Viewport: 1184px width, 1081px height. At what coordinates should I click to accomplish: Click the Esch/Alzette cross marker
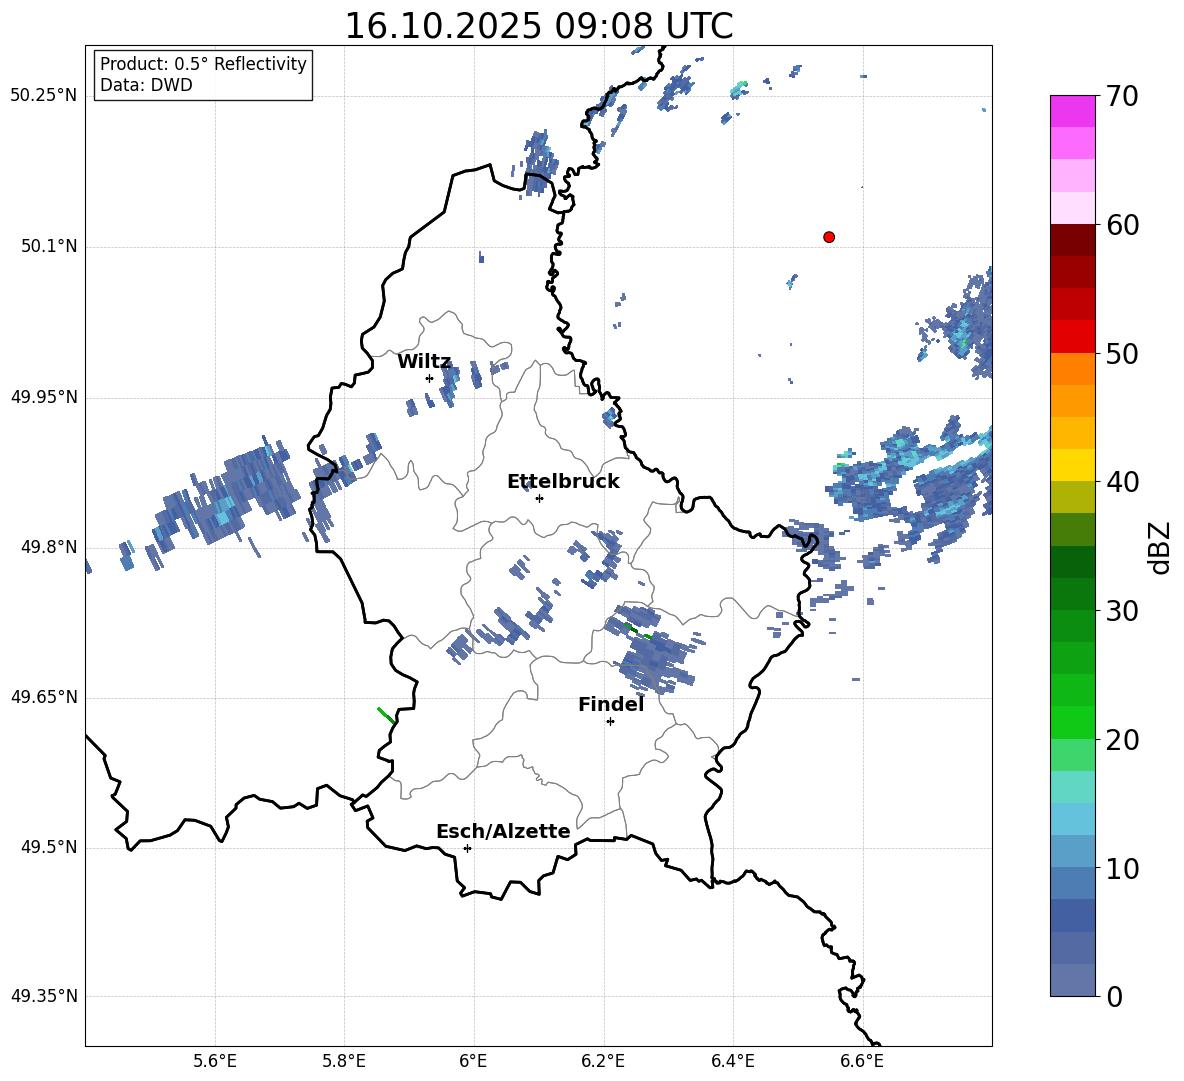coord(467,848)
